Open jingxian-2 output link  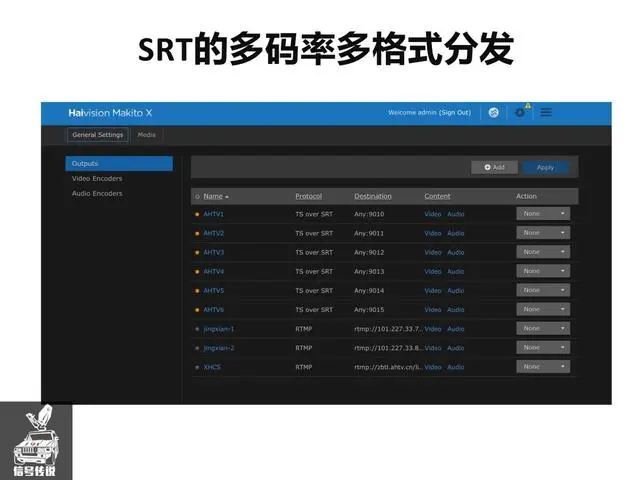pyautogui.click(x=219, y=348)
